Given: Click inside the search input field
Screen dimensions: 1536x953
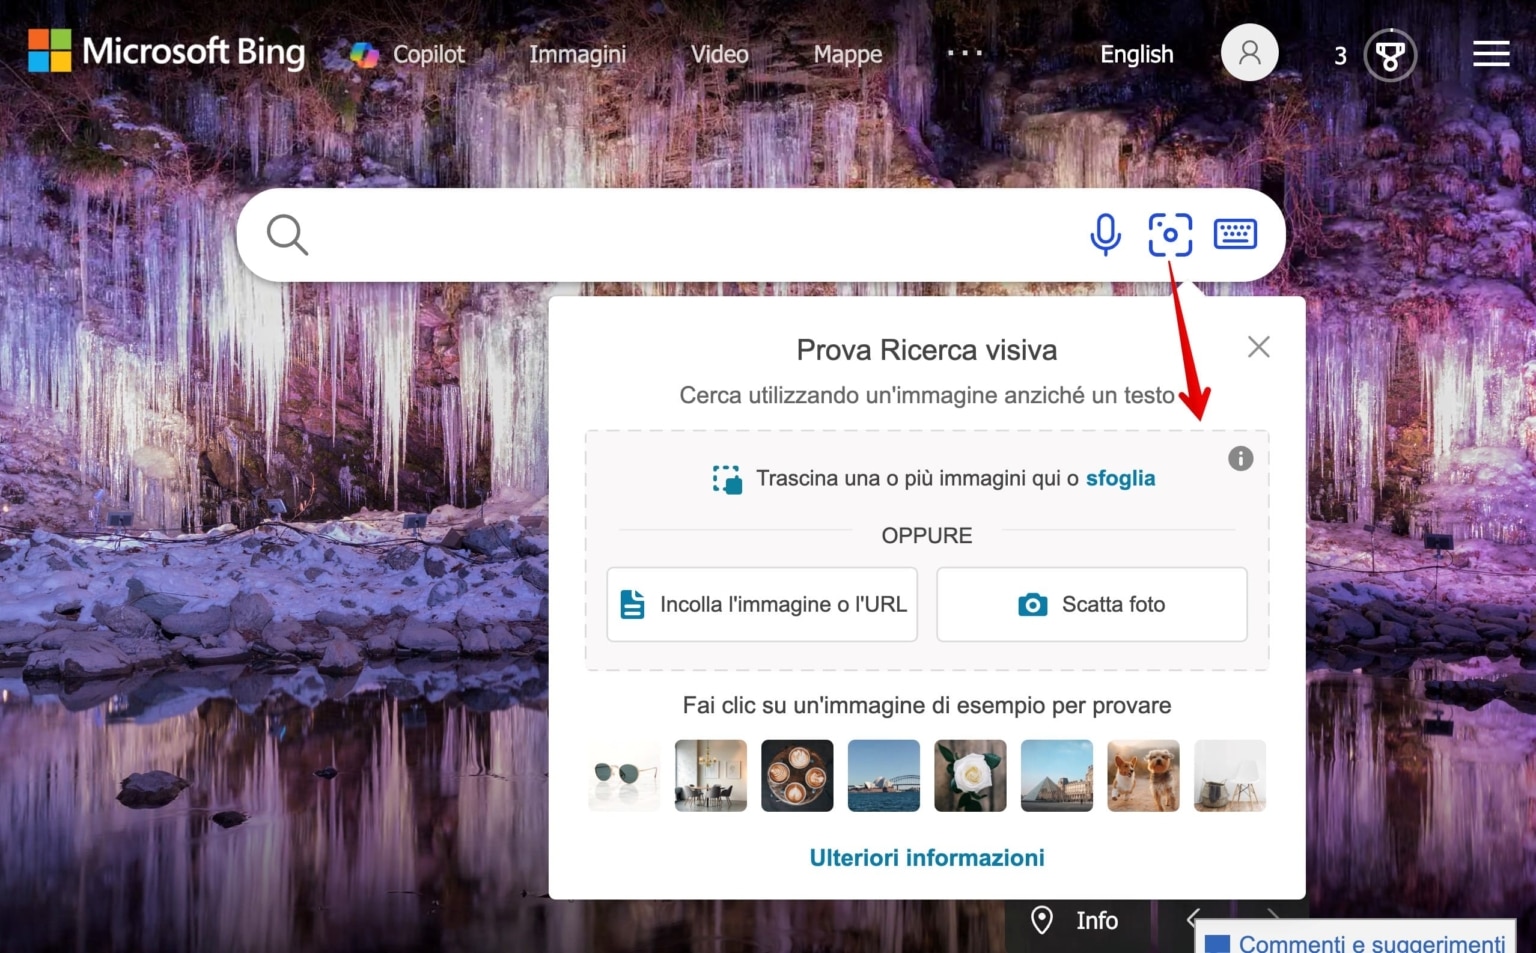Looking at the screenshot, I should pos(650,234).
